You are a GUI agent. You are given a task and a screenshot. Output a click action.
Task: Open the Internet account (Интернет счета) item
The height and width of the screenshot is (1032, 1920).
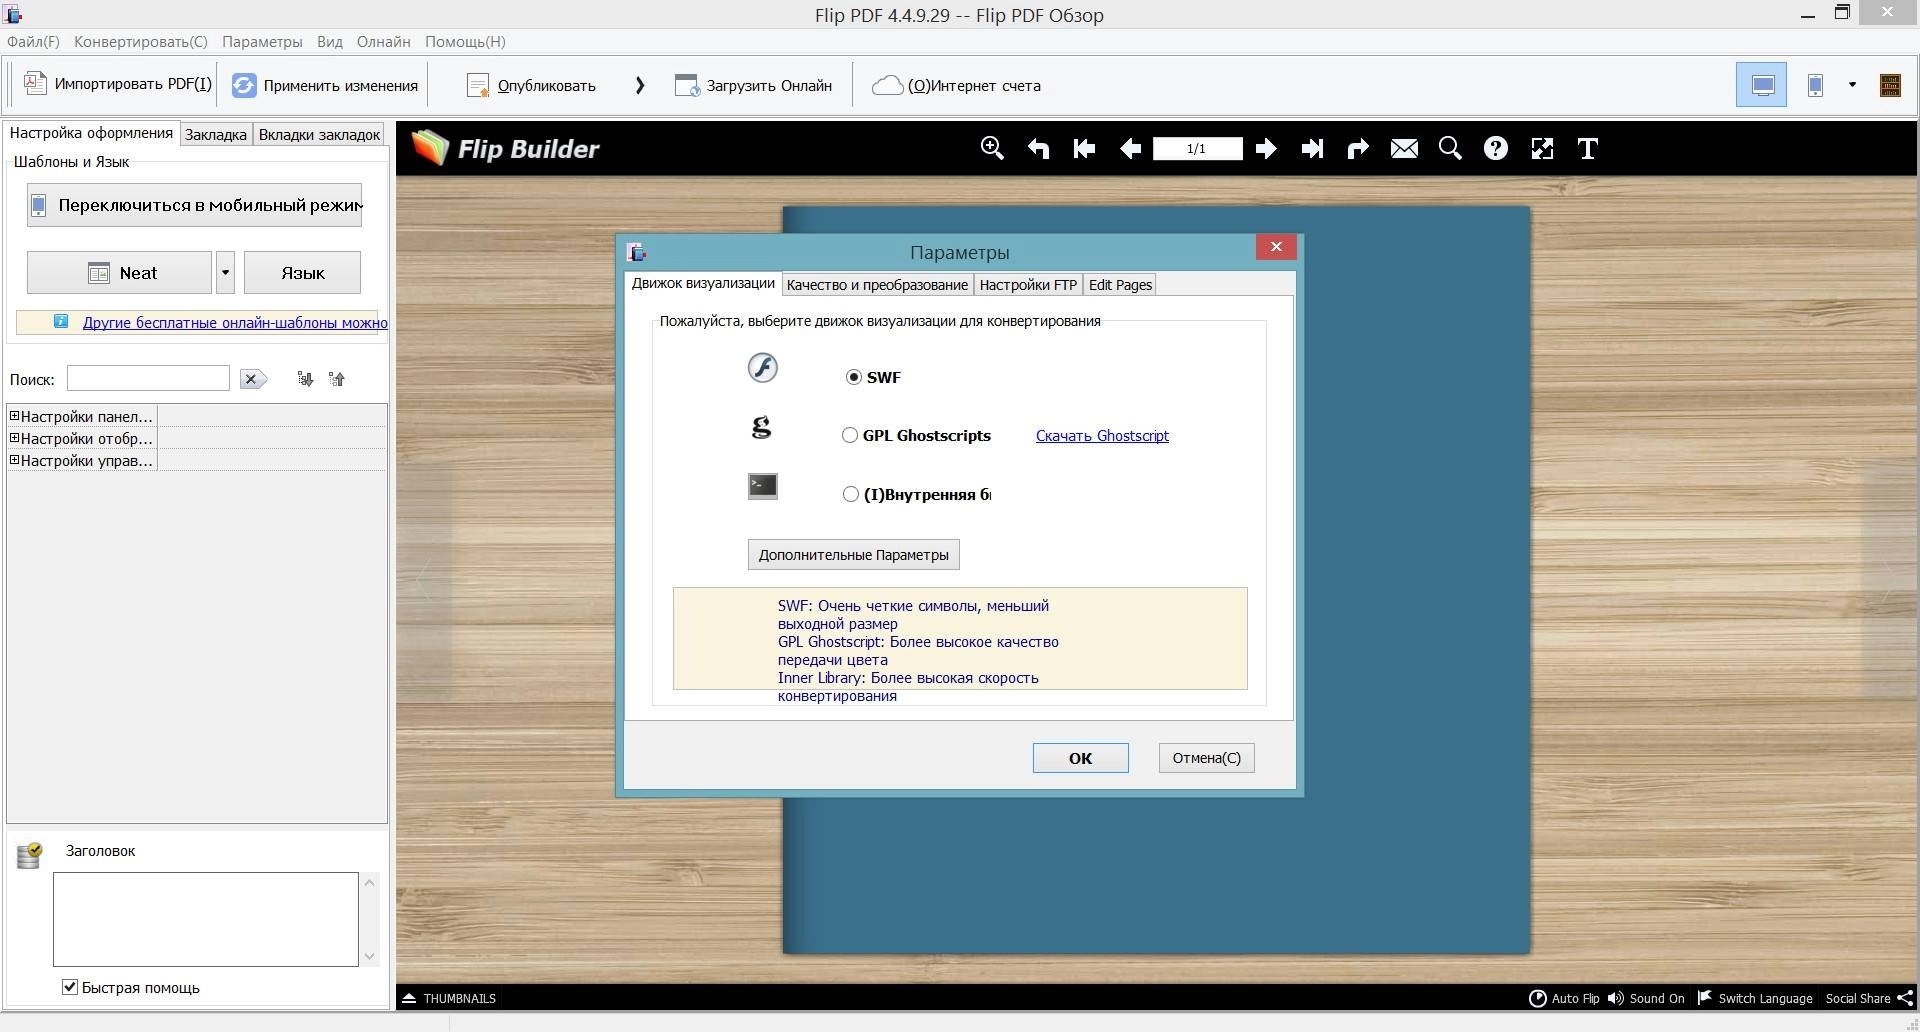click(x=957, y=85)
